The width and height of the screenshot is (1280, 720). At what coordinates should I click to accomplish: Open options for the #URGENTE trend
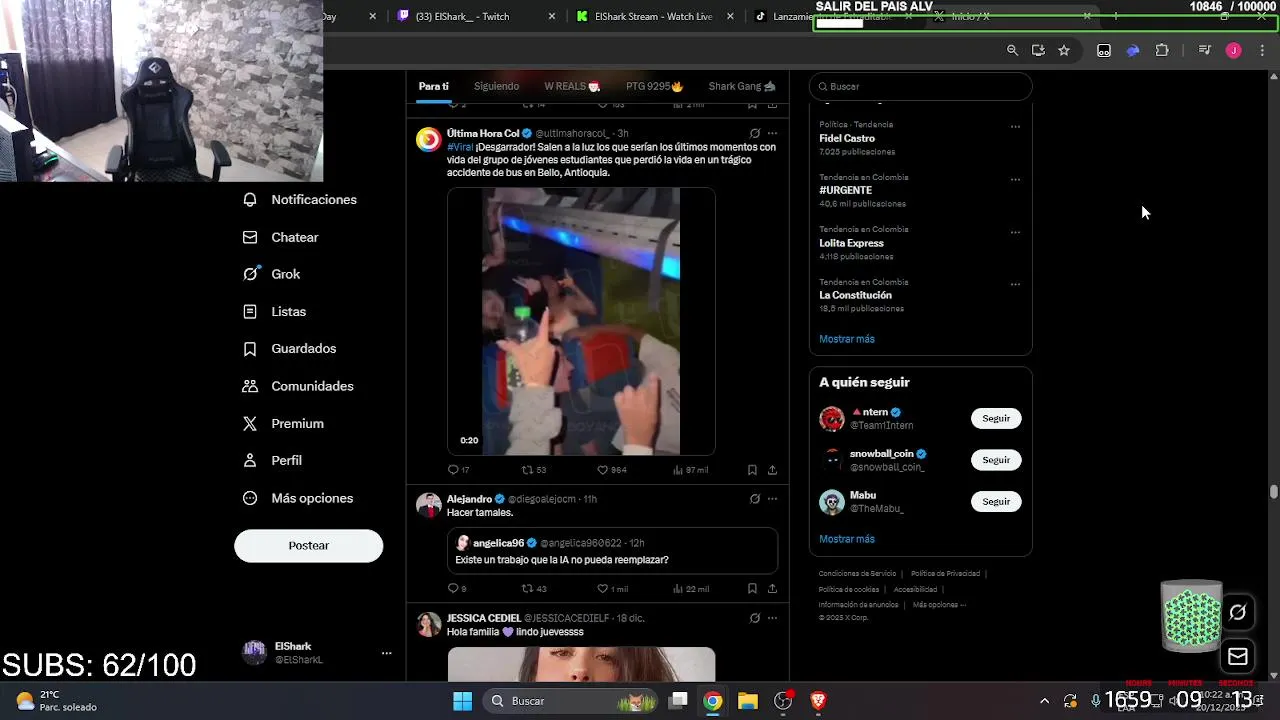coord(1015,180)
